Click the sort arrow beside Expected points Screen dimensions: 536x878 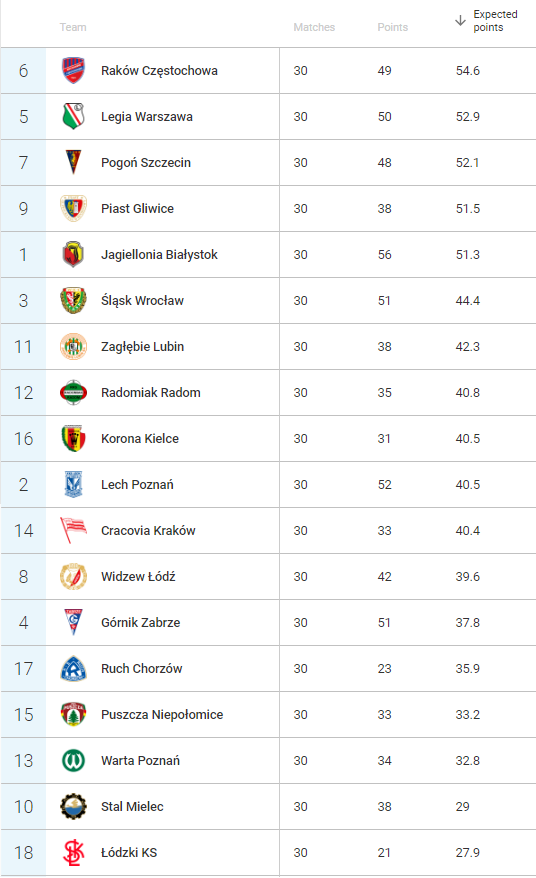coord(460,21)
